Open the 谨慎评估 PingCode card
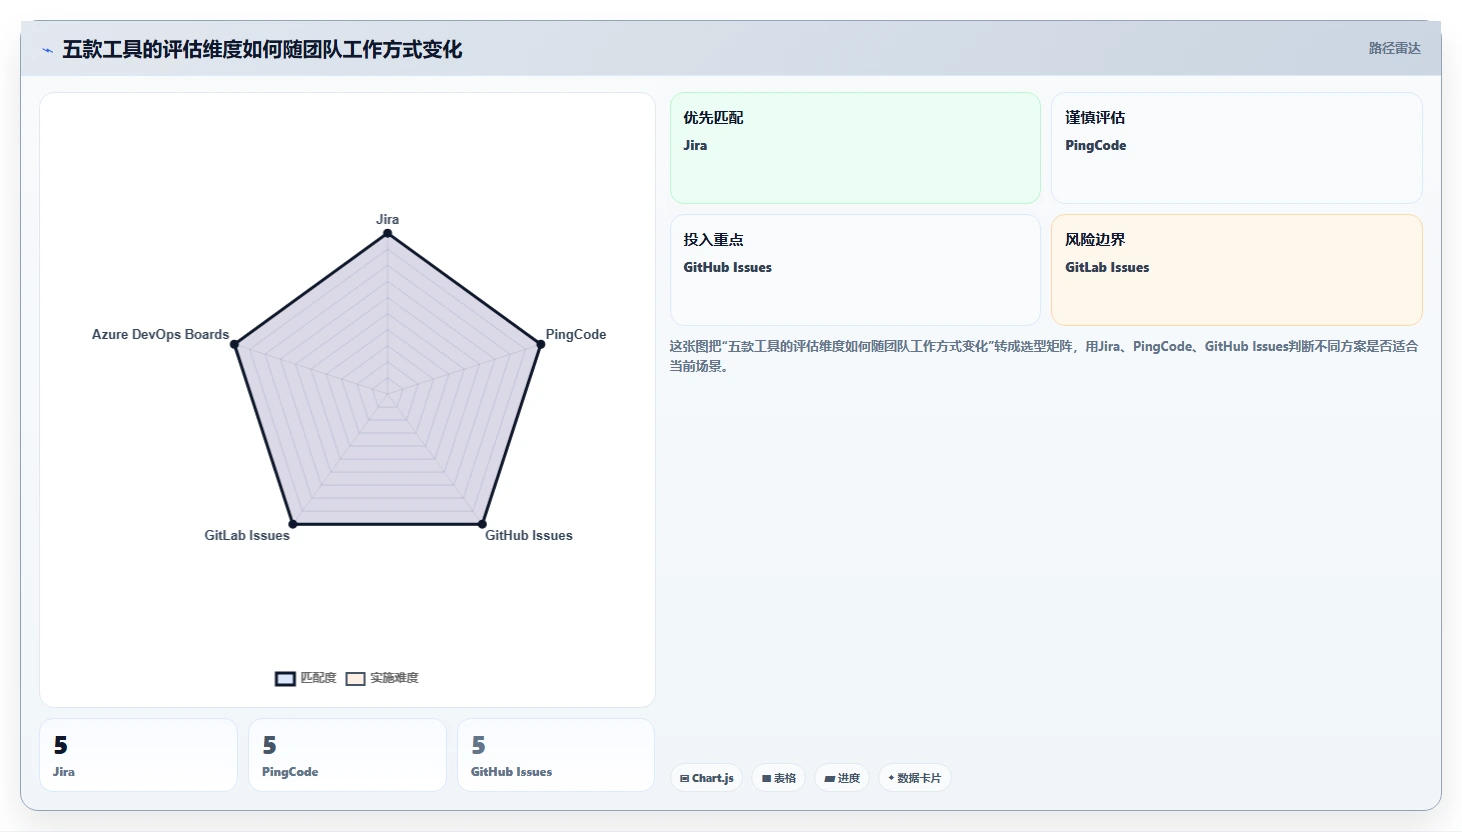 click(1236, 148)
